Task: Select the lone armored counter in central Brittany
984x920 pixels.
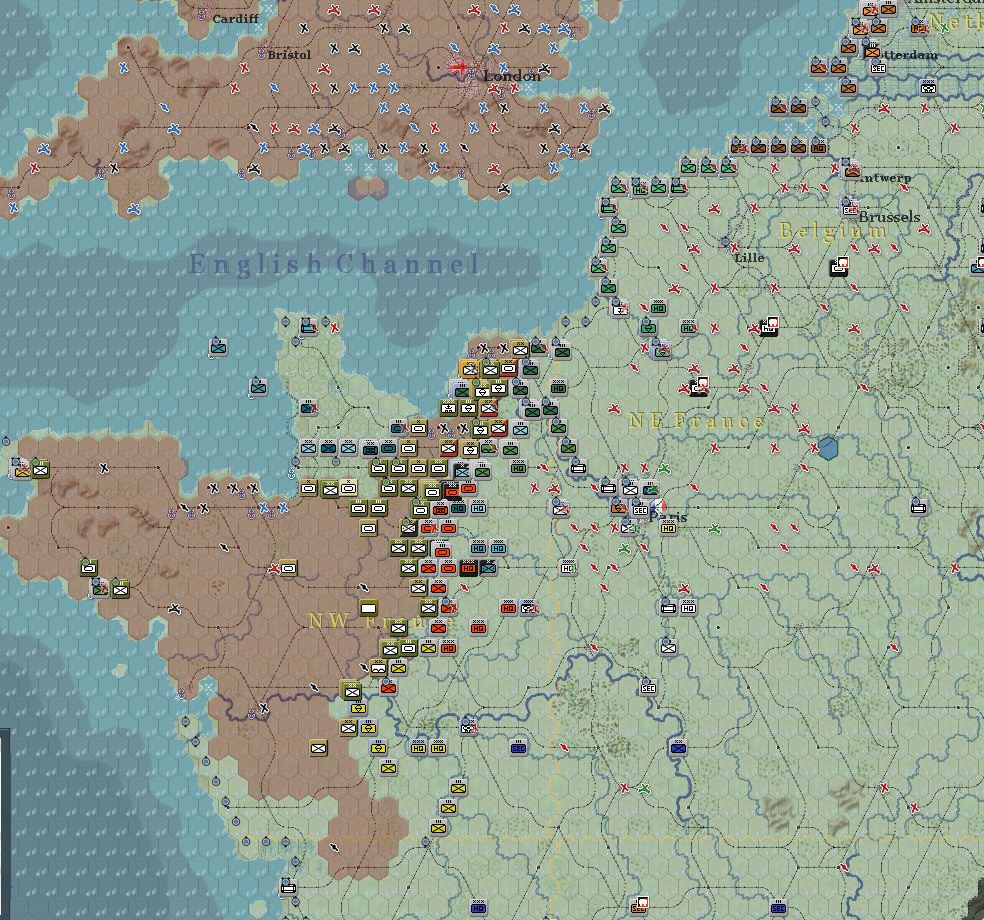Action: pyautogui.click(x=288, y=568)
